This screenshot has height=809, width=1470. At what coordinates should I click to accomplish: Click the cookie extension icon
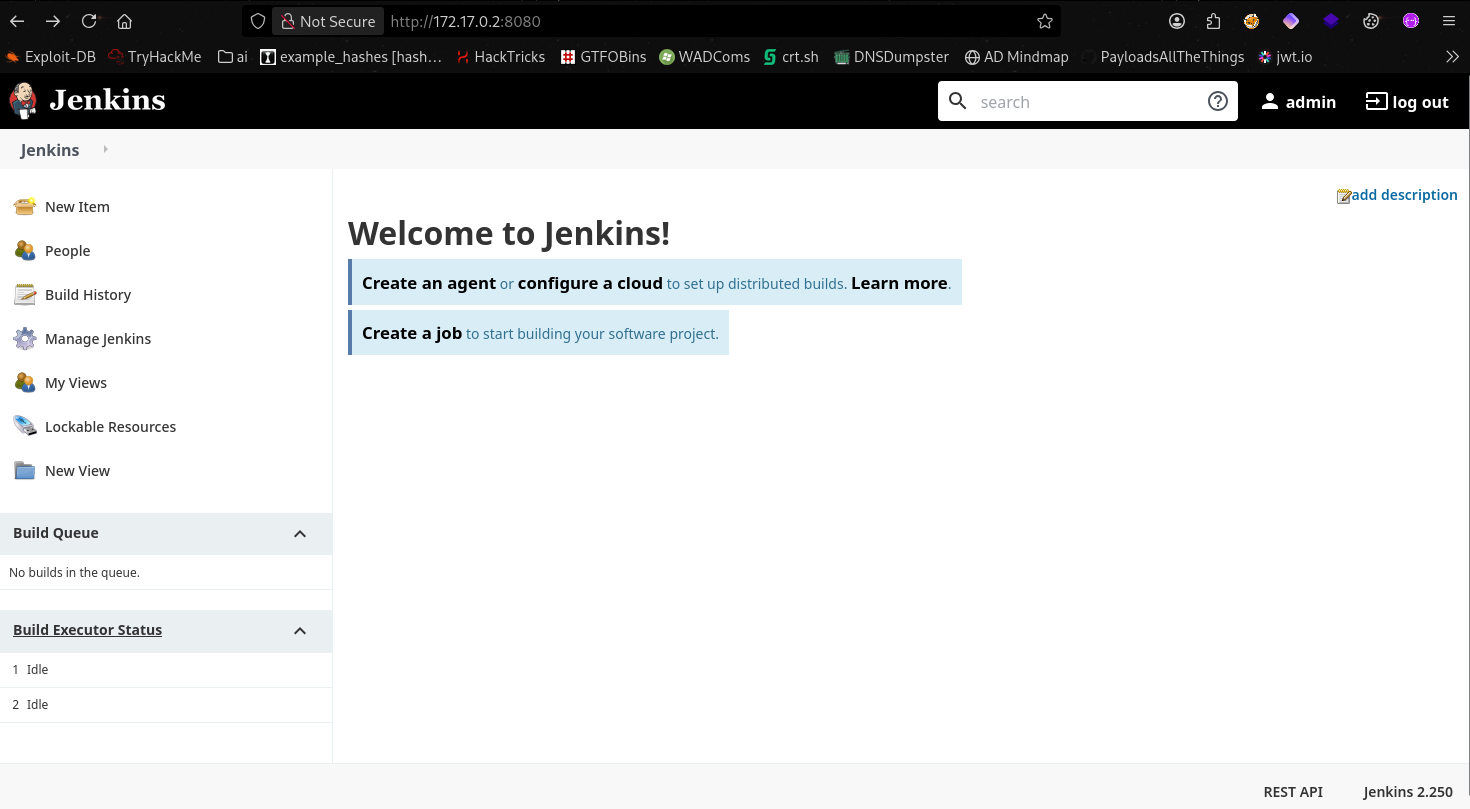coord(1372,21)
